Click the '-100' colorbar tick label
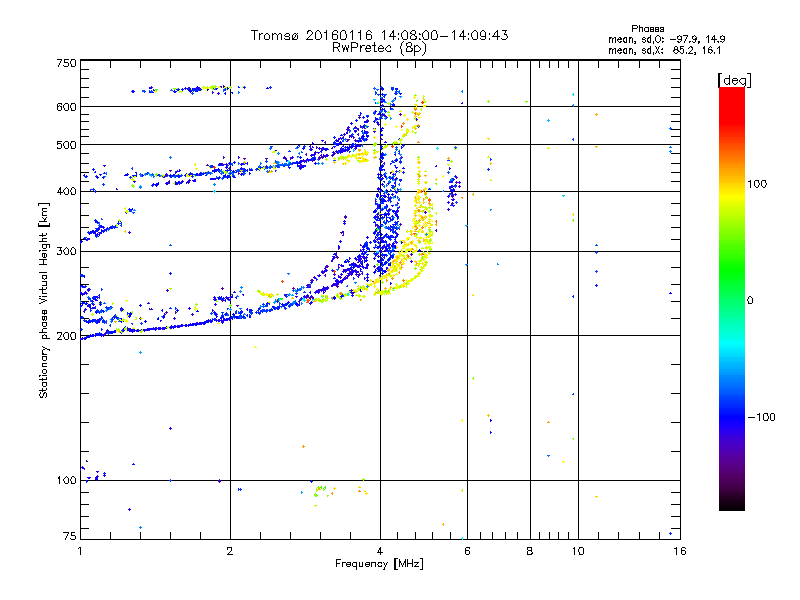800x600 pixels. pos(761,417)
